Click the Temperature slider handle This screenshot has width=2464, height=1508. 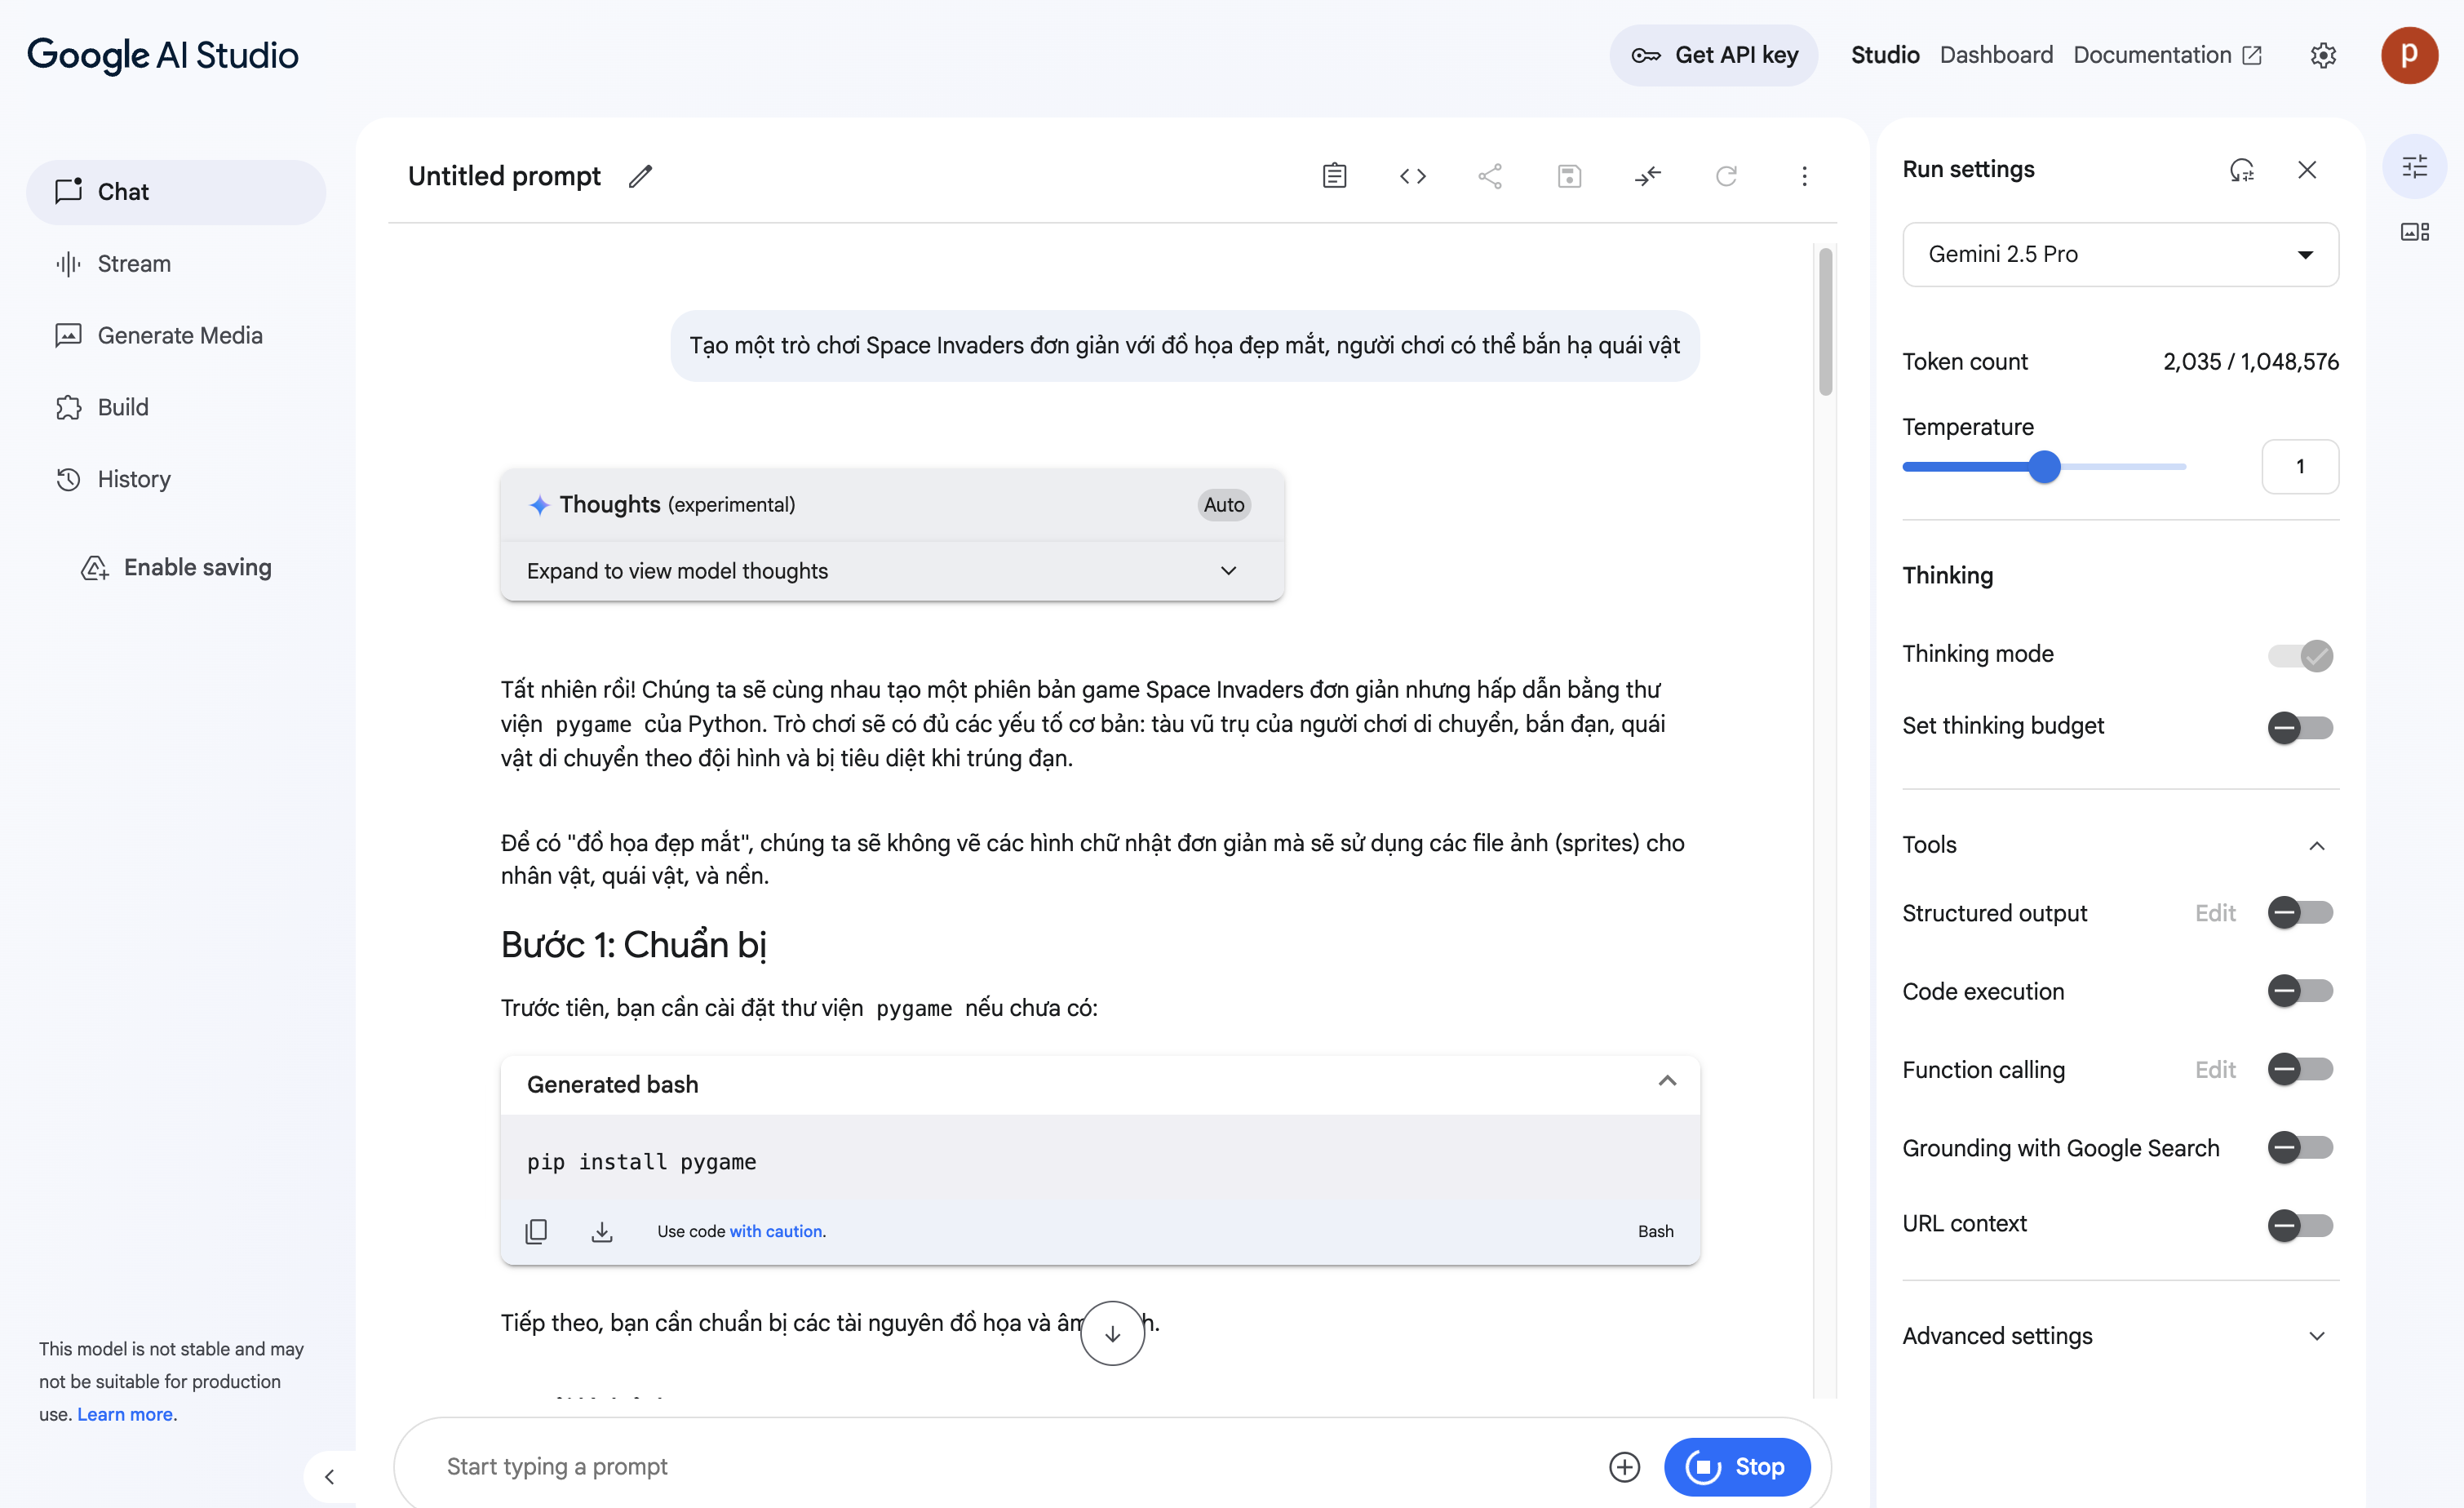tap(2044, 466)
